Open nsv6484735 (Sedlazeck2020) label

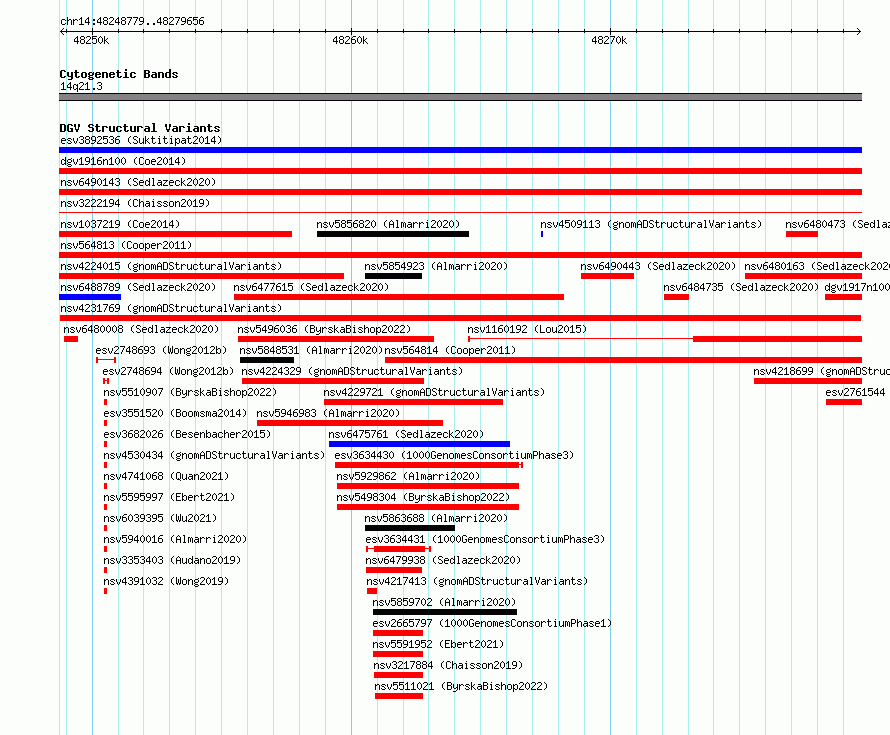pos(741,287)
